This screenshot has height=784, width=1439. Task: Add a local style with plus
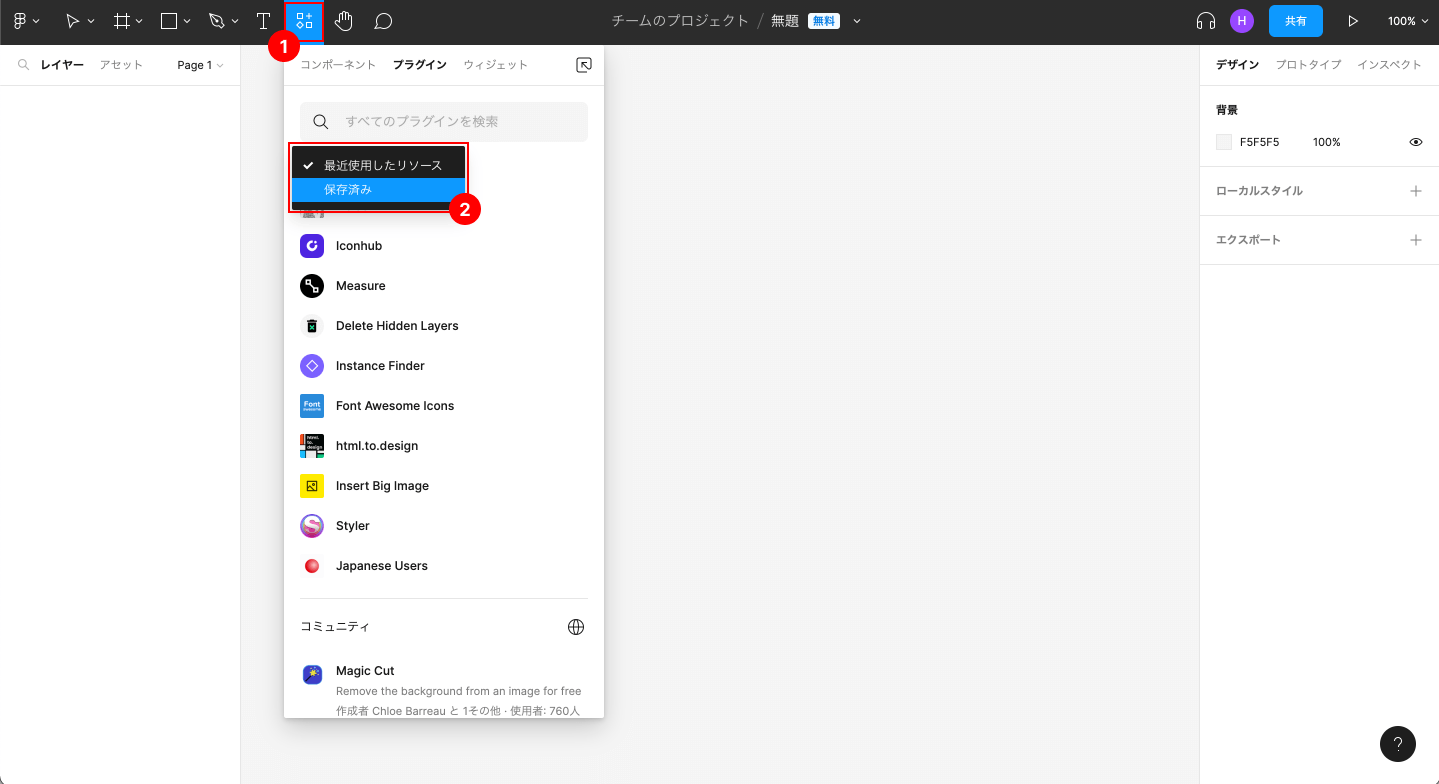(1416, 191)
